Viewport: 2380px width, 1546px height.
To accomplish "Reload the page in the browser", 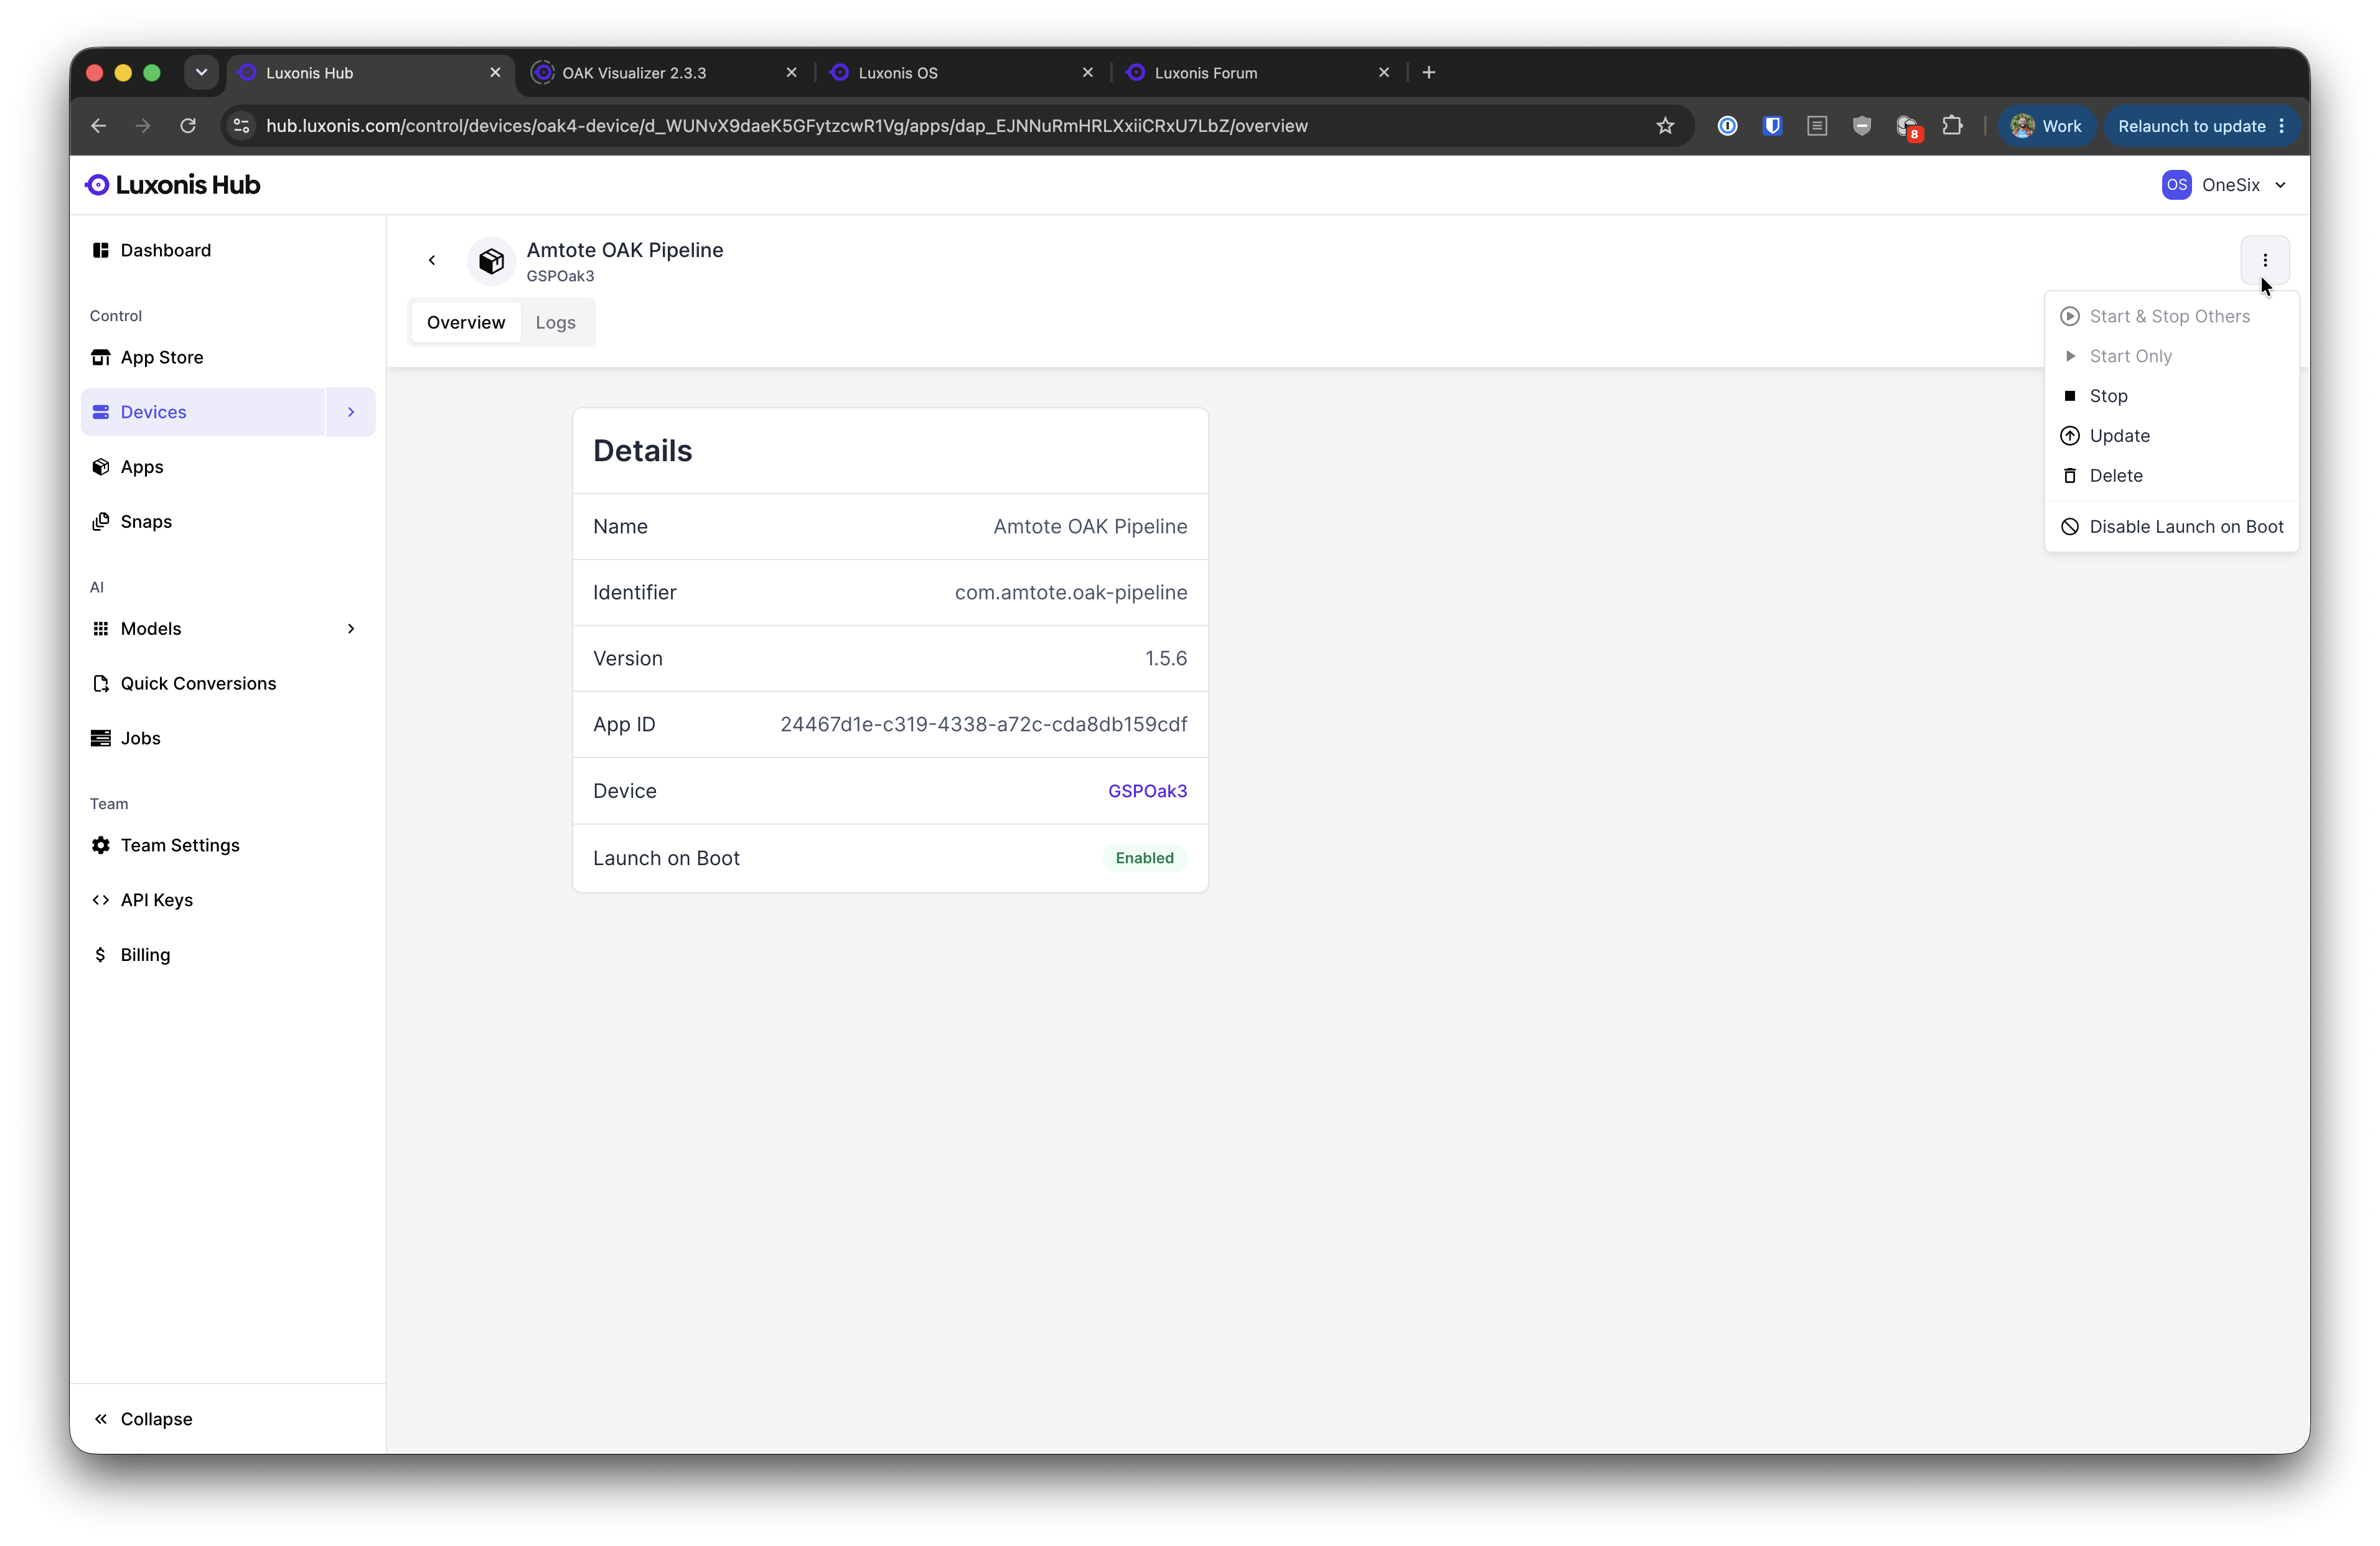I will click(x=188, y=126).
